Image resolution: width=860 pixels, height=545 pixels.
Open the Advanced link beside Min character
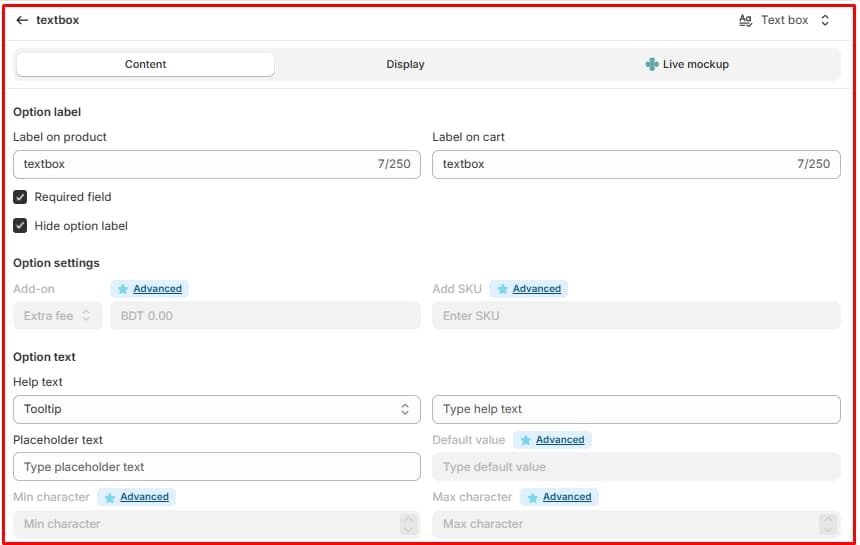click(x=144, y=497)
